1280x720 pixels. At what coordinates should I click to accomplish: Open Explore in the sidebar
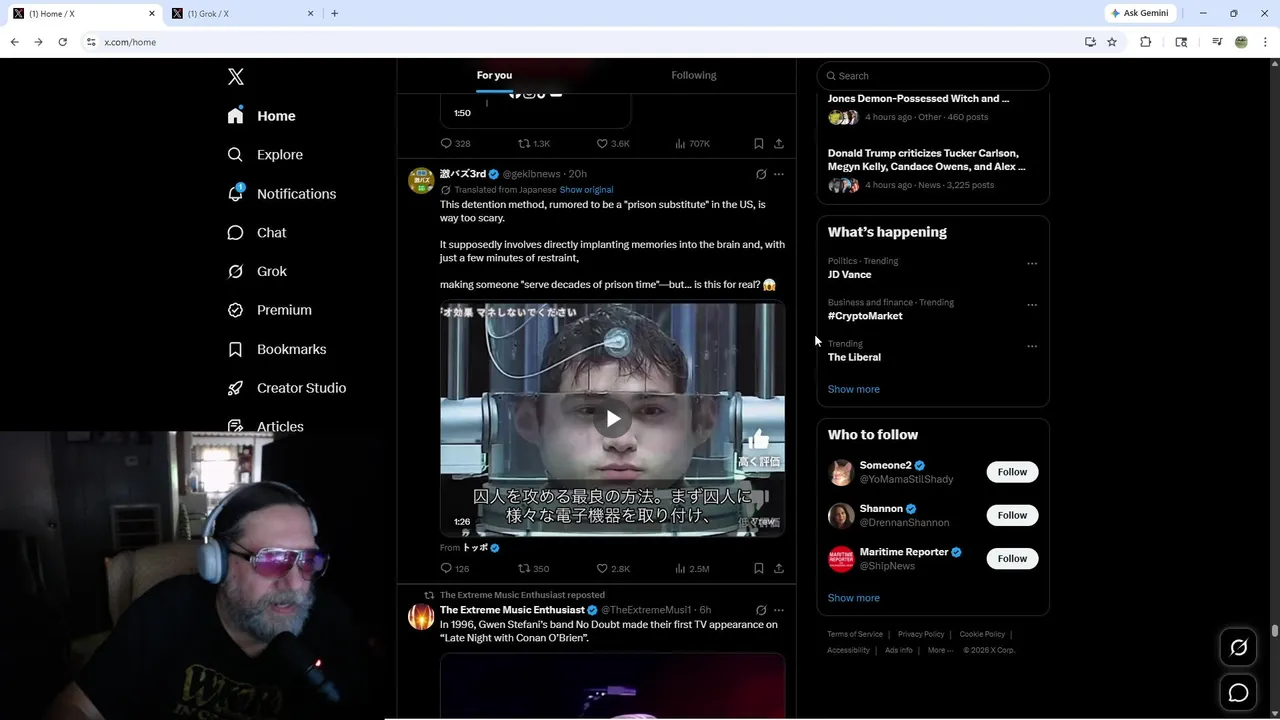[265, 155]
